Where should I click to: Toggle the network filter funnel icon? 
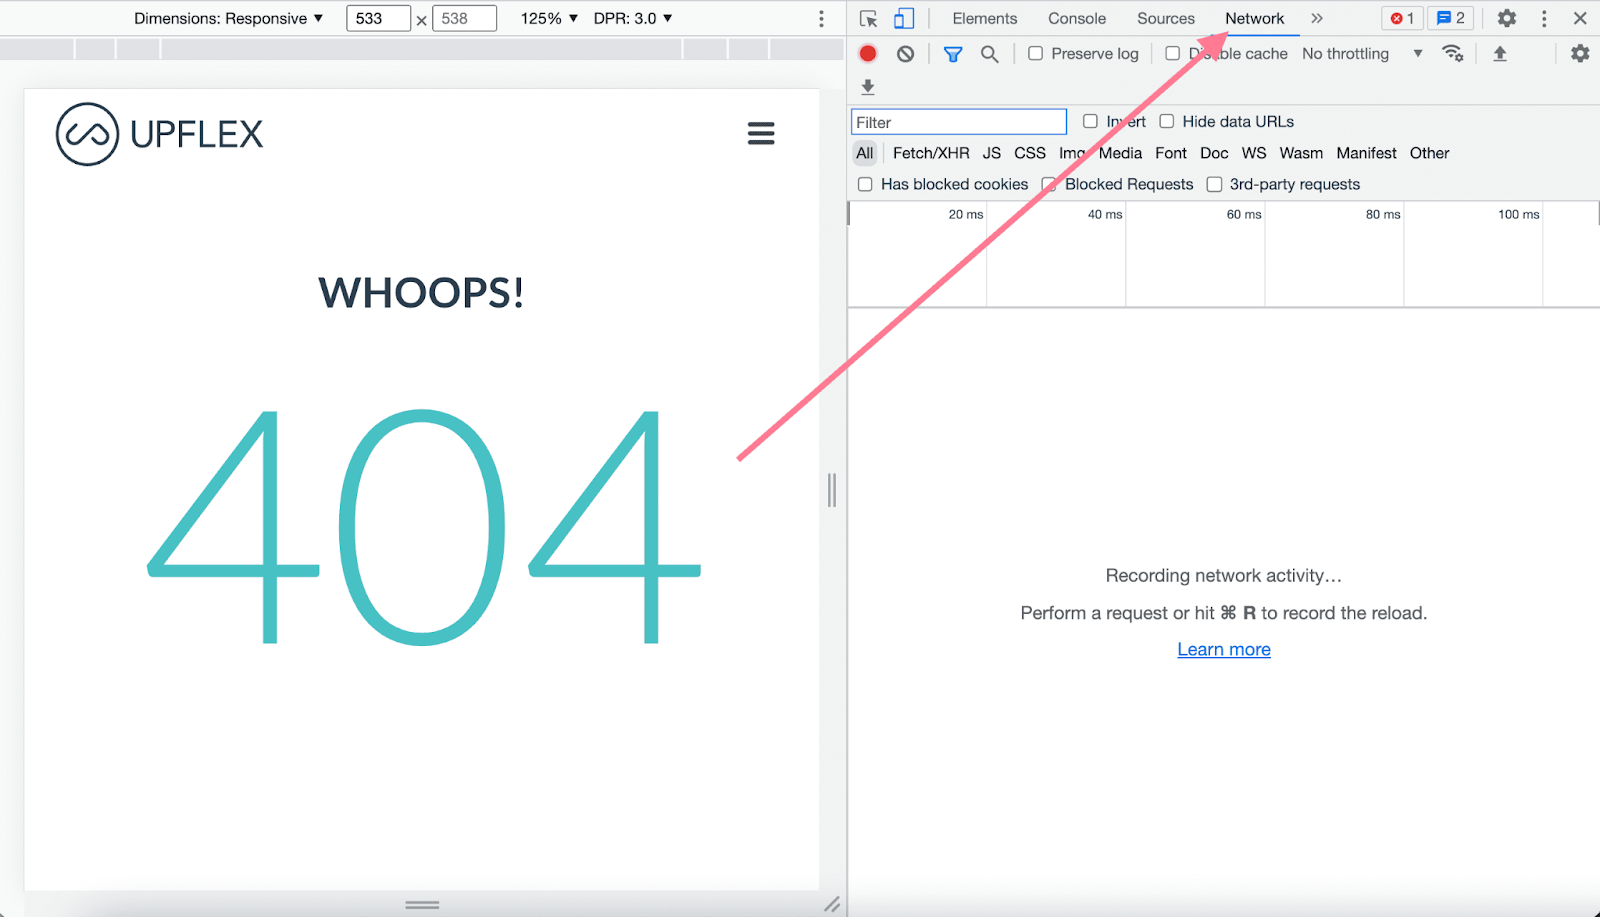pos(953,54)
